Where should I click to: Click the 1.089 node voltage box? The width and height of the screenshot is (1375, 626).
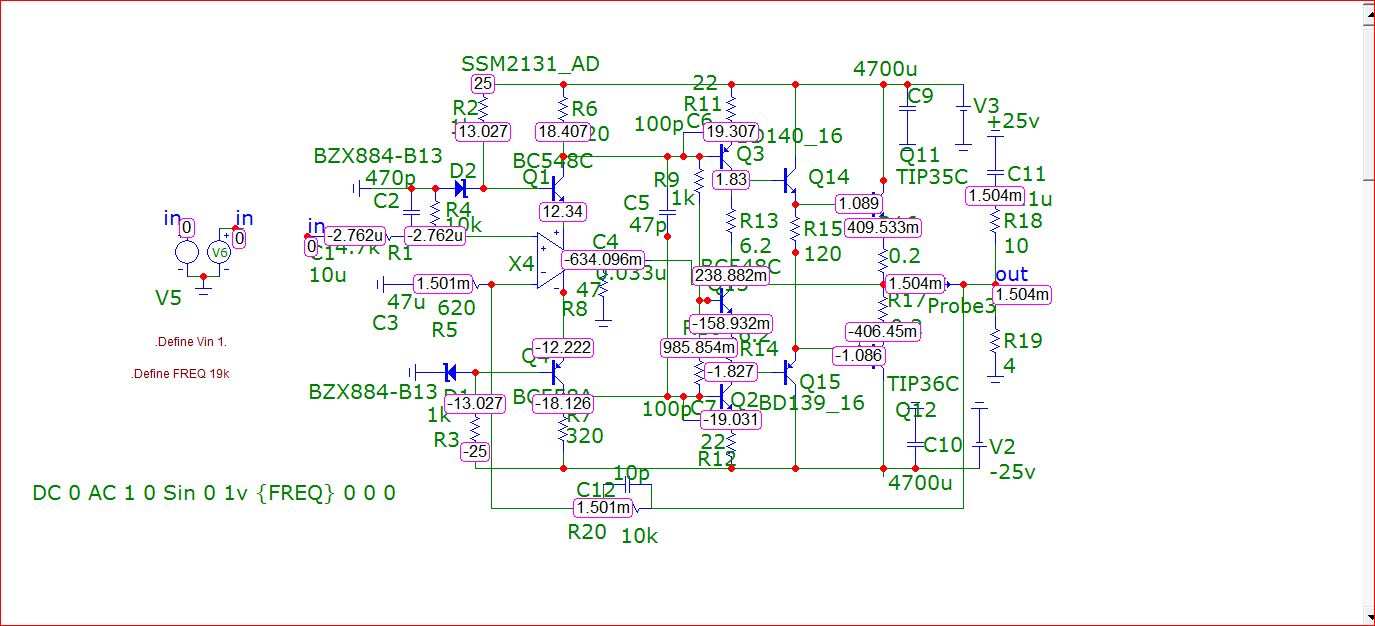point(859,204)
